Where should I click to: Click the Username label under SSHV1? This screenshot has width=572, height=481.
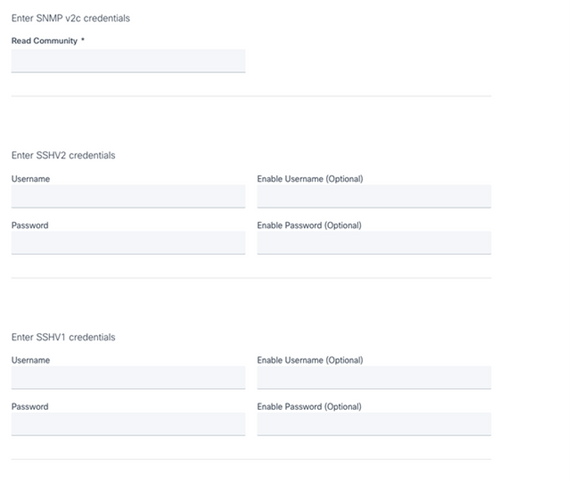(x=31, y=360)
